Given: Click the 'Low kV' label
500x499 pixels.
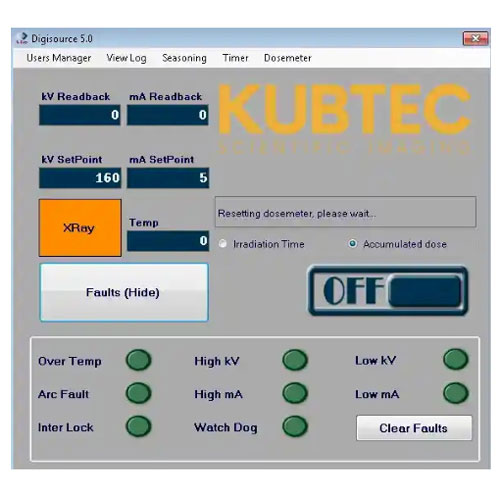Looking at the screenshot, I should point(376,360).
